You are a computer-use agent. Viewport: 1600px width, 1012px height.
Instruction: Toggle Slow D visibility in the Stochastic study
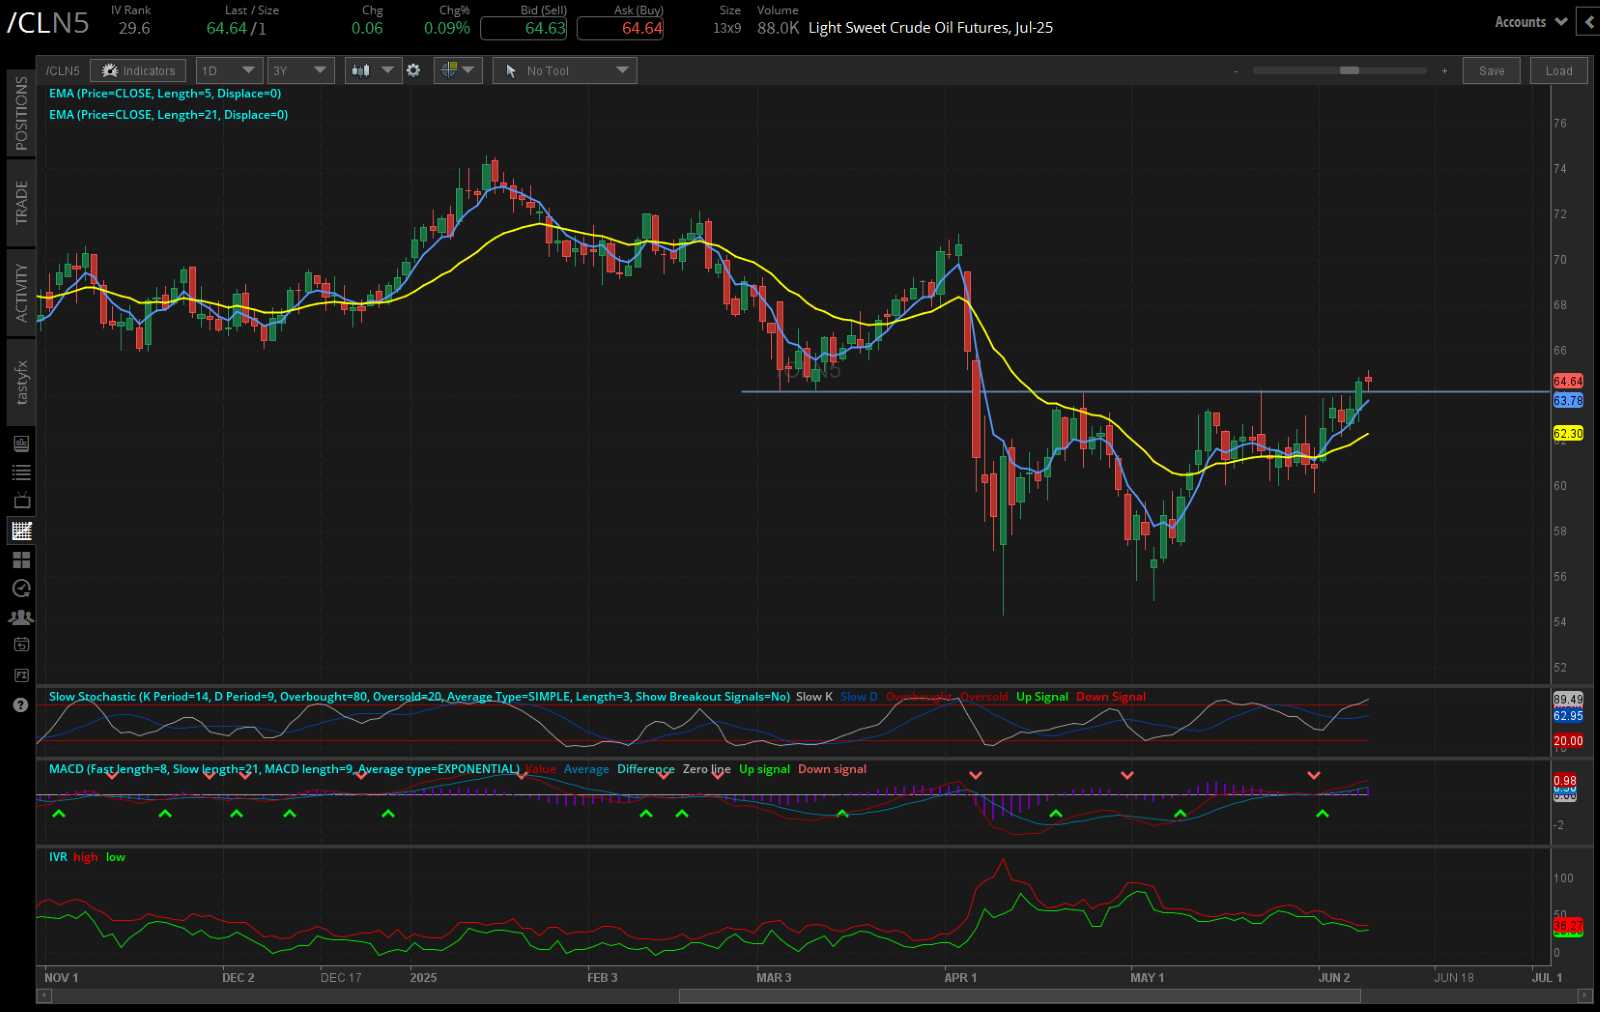pyautogui.click(x=857, y=697)
